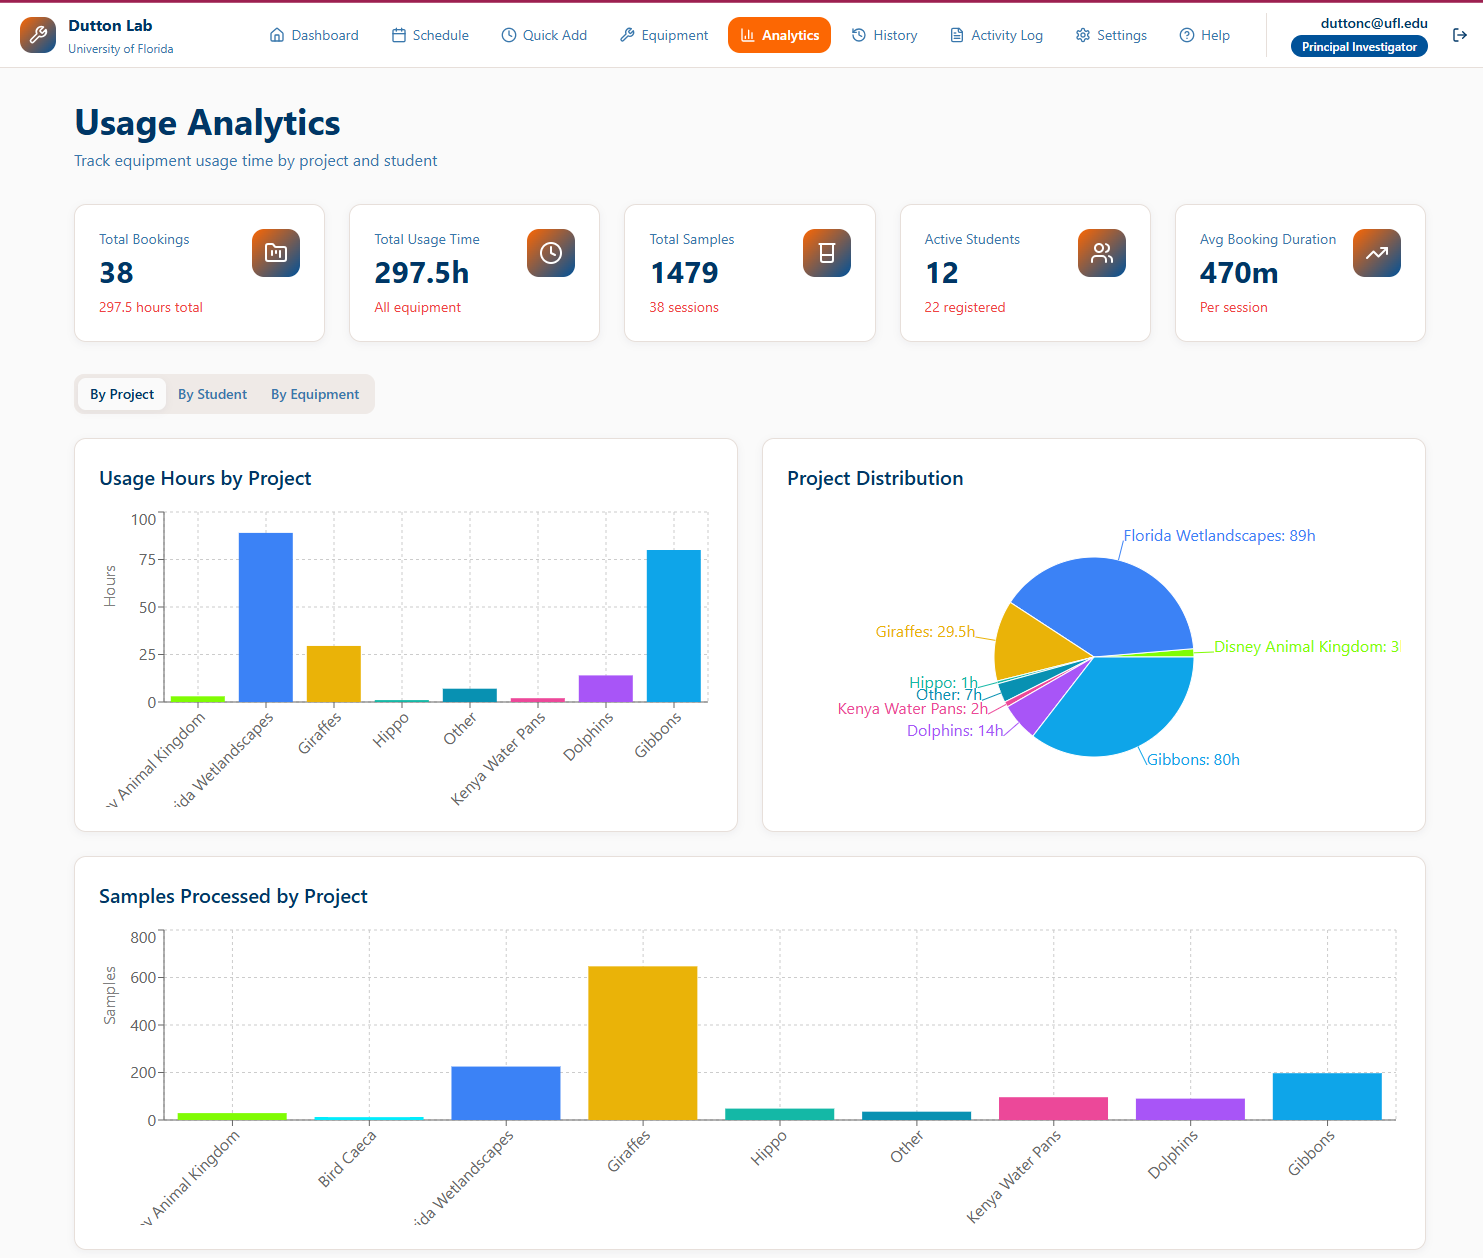Click the Total Bookings folder icon
This screenshot has height=1258, width=1483.
click(x=275, y=253)
